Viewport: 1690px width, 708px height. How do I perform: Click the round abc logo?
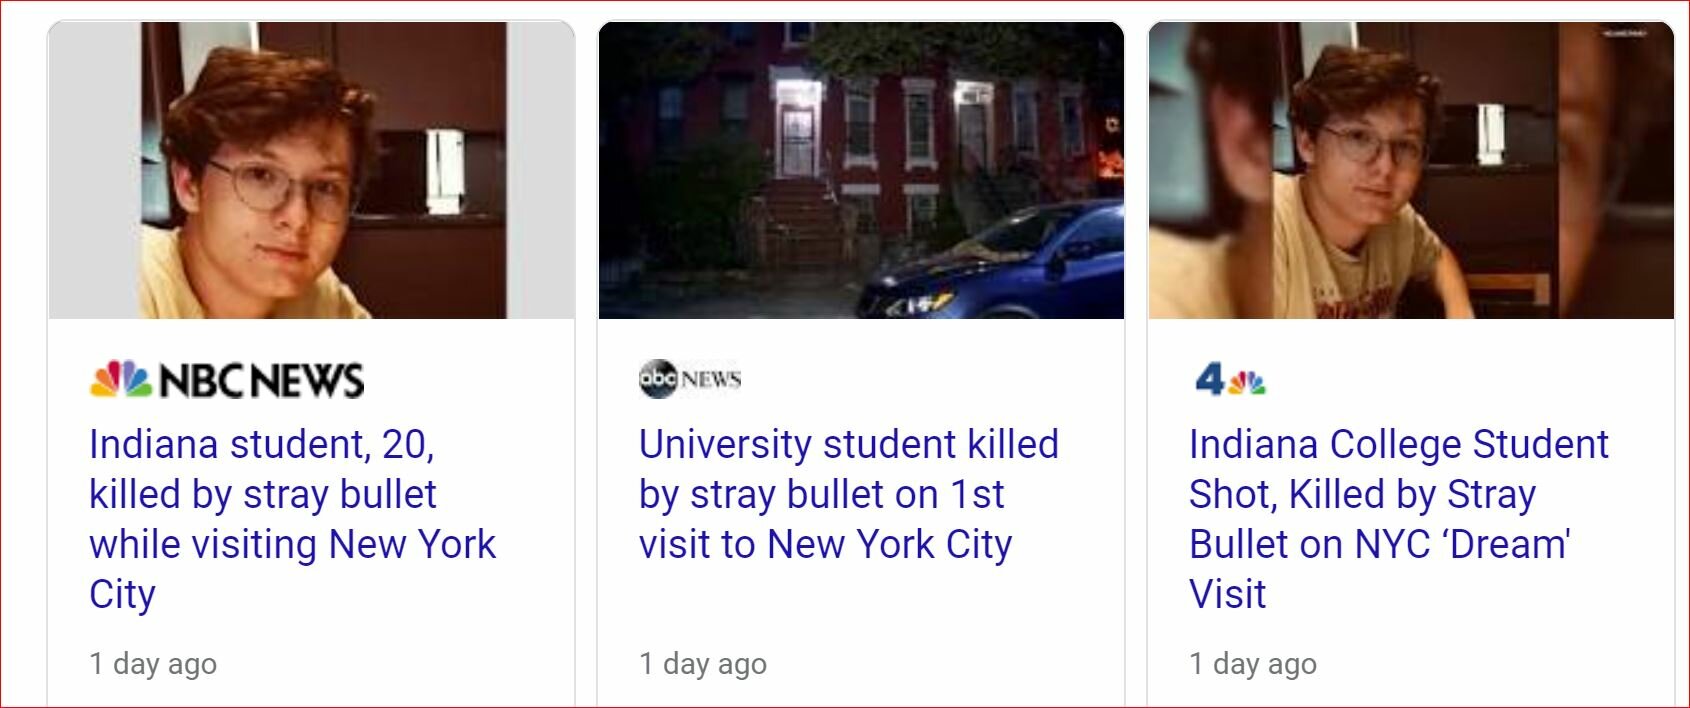click(658, 379)
